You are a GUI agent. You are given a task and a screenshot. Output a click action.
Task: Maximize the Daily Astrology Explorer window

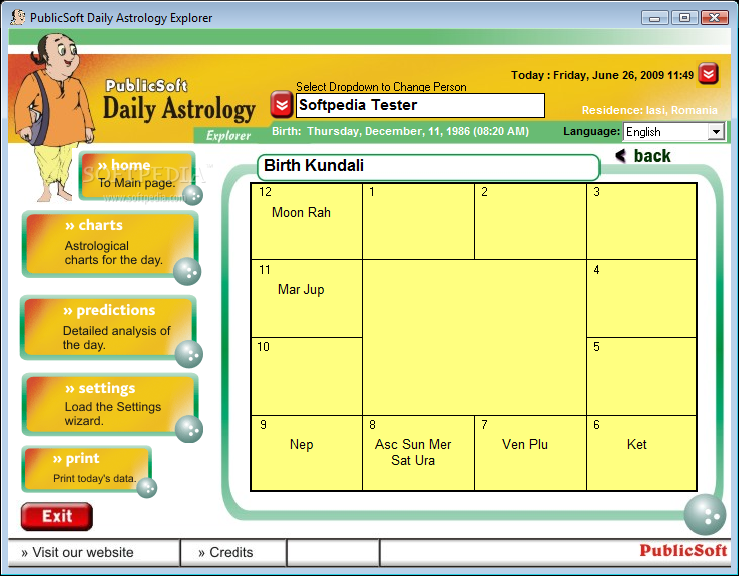pos(684,18)
